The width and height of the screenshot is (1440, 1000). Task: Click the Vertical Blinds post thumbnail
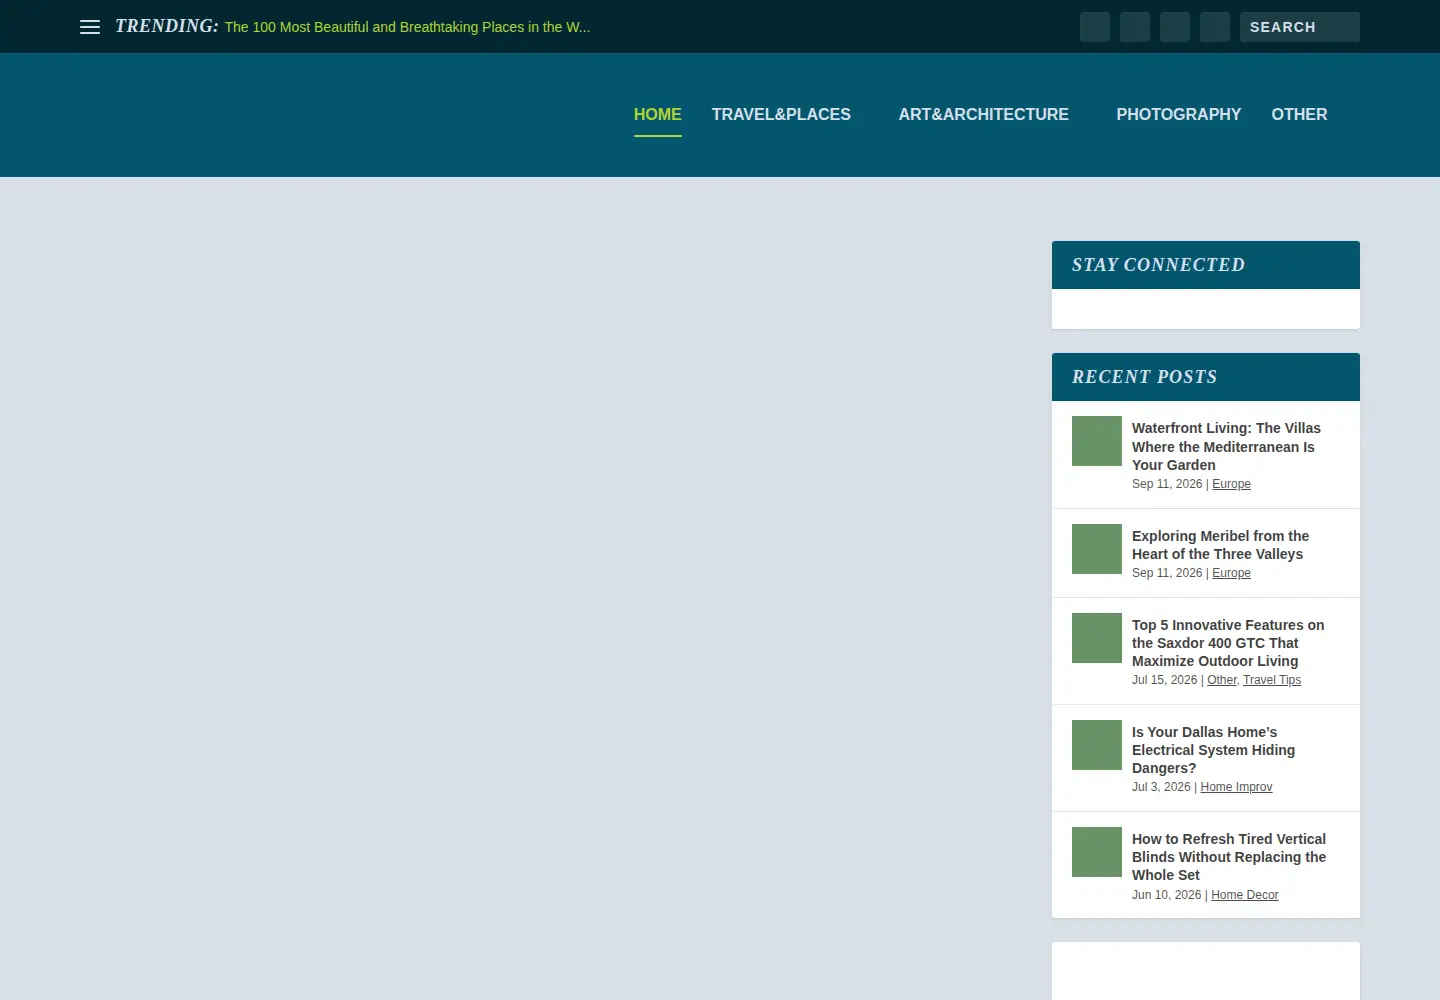[1097, 852]
